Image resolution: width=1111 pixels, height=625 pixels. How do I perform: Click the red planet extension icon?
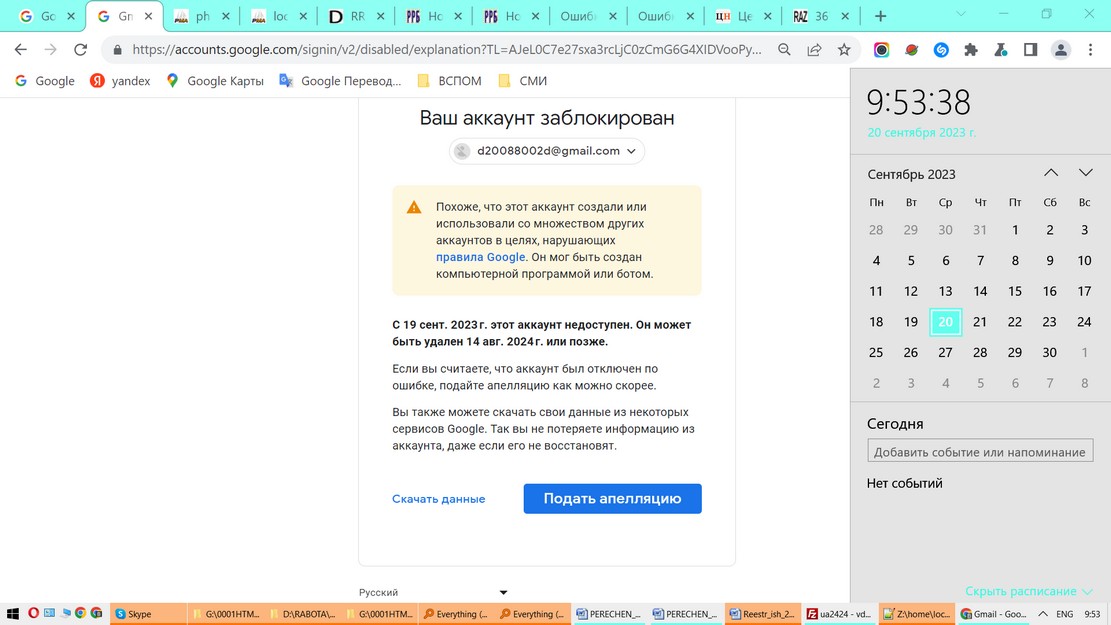pyautogui.click(x=911, y=50)
